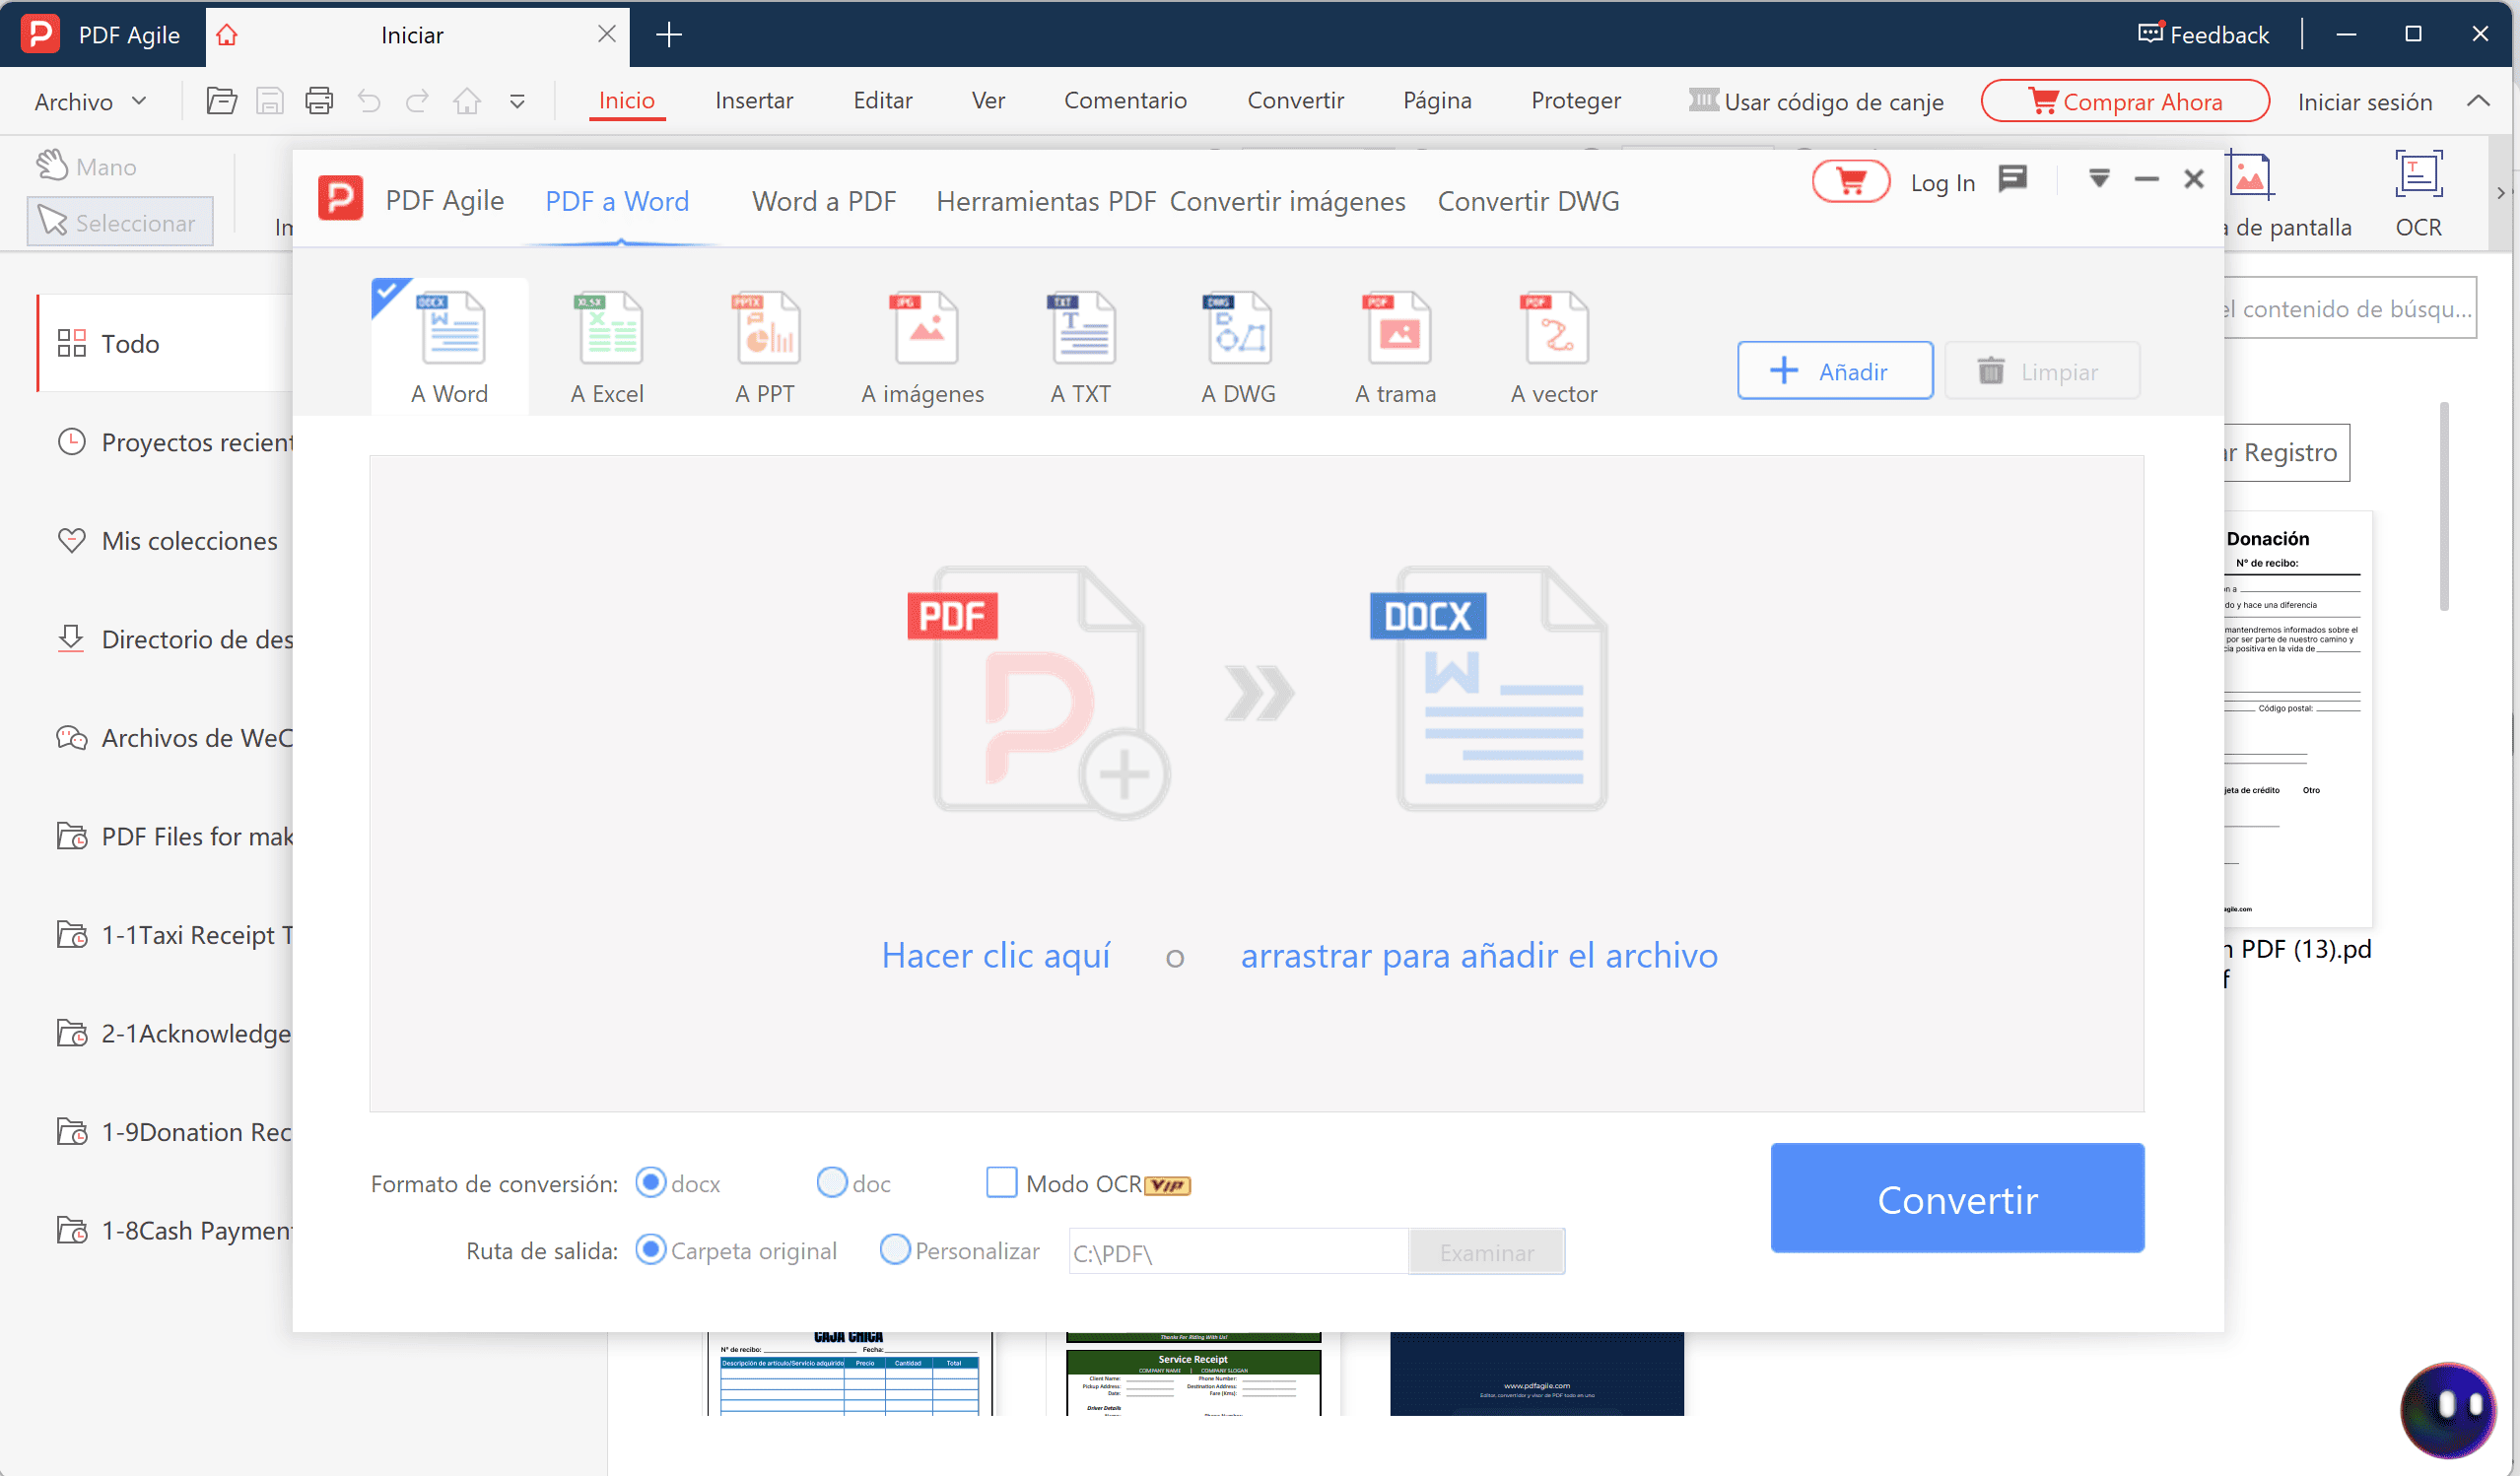Switch to Convertir DWG tab
Image resolution: width=2520 pixels, height=1476 pixels.
pos(1529,201)
